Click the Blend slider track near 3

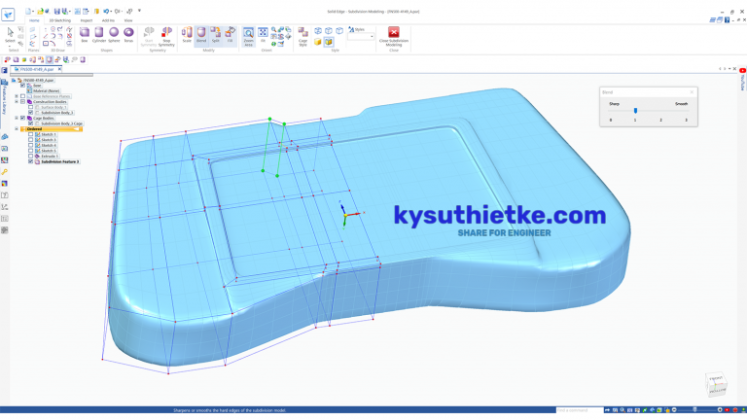tap(686, 110)
